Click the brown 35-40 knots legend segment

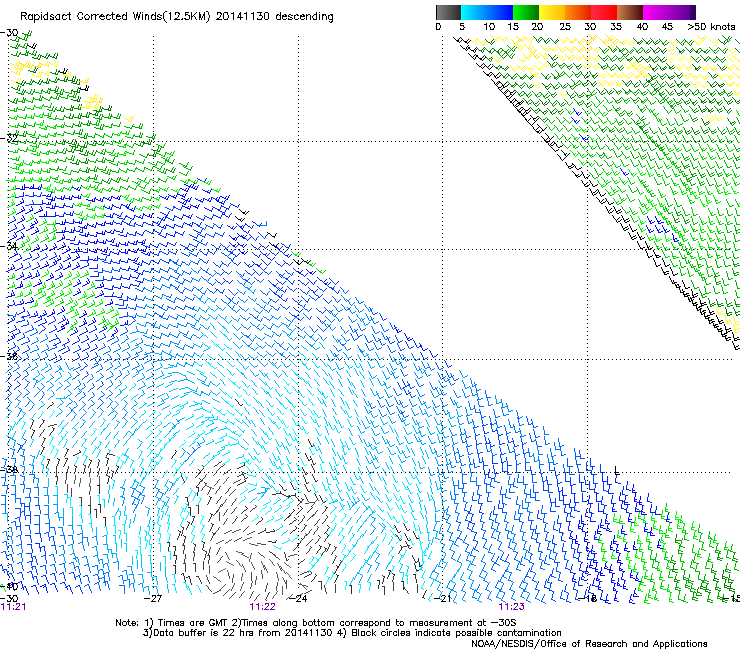coord(630,12)
